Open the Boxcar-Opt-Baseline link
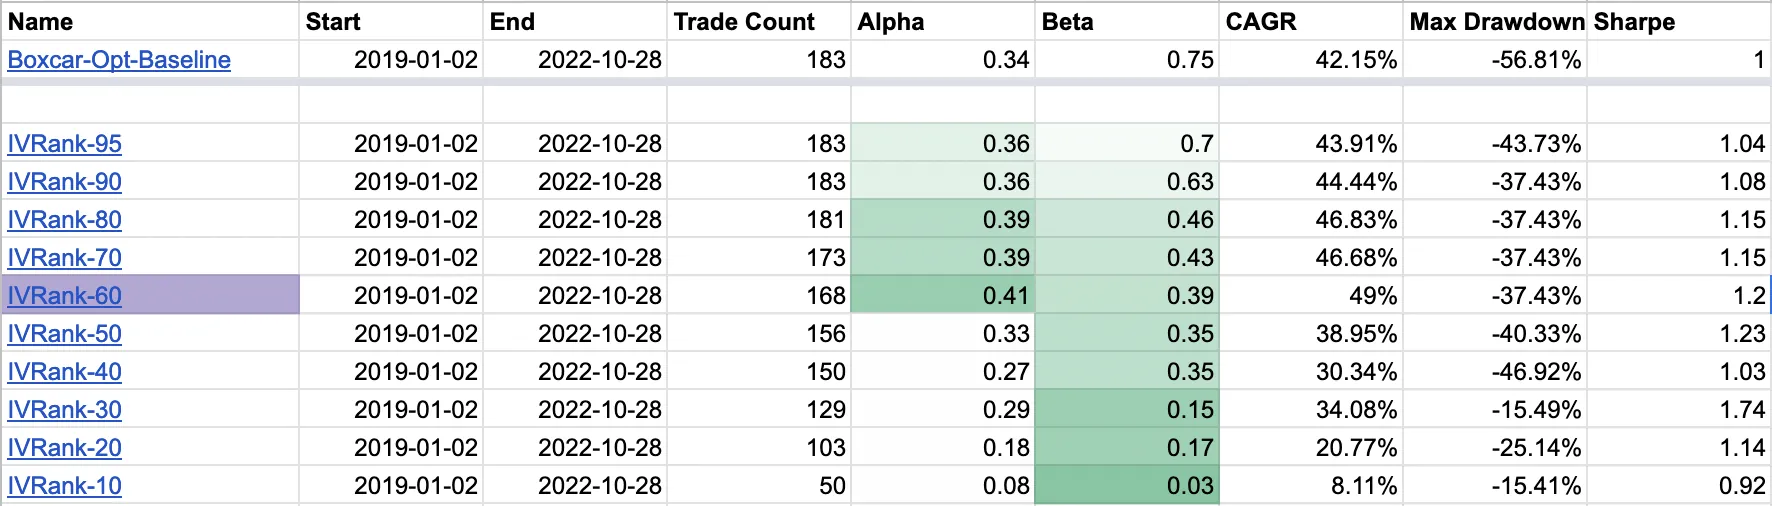Viewport: 1772px width, 506px height. (x=119, y=60)
